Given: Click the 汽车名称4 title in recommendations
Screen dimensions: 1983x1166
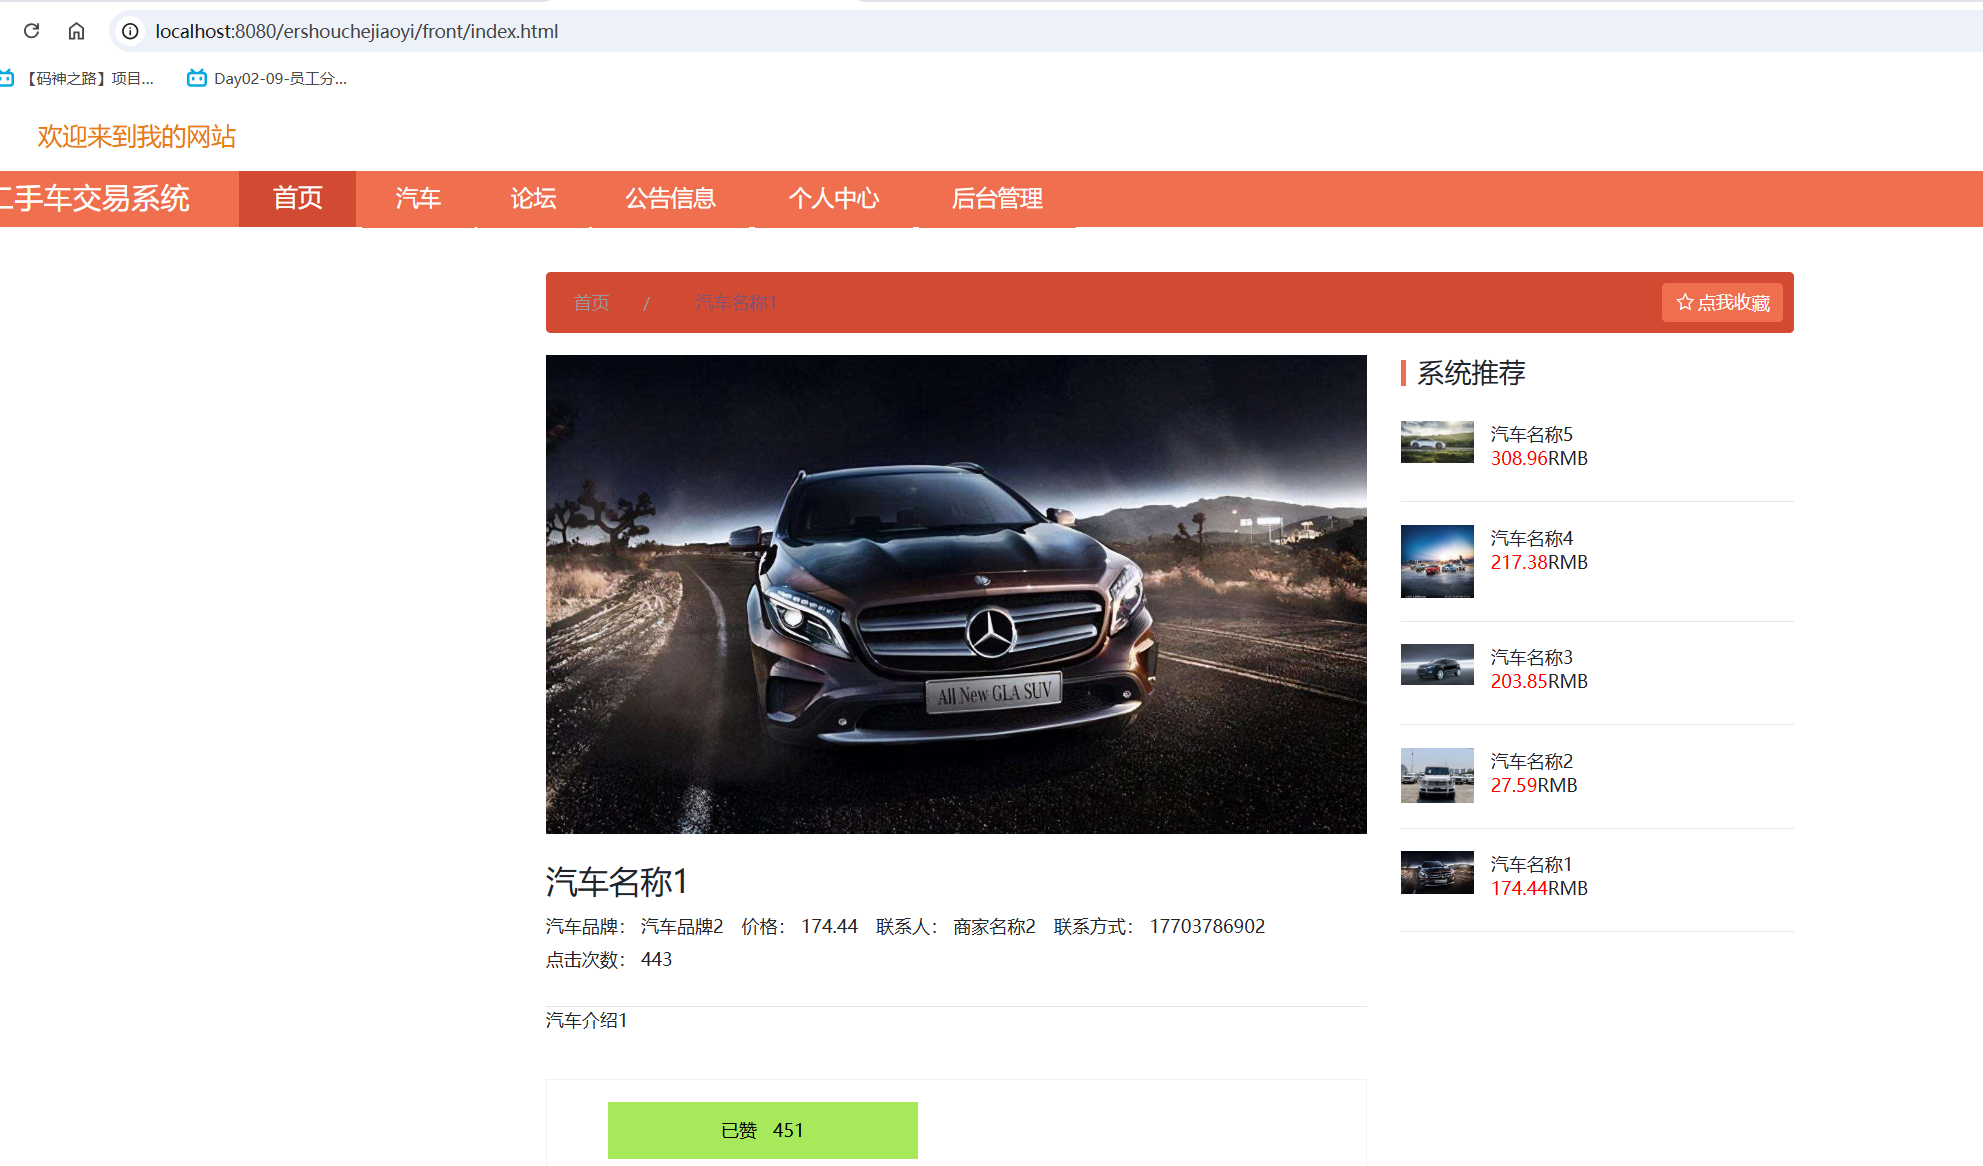Looking at the screenshot, I should pyautogui.click(x=1531, y=538).
